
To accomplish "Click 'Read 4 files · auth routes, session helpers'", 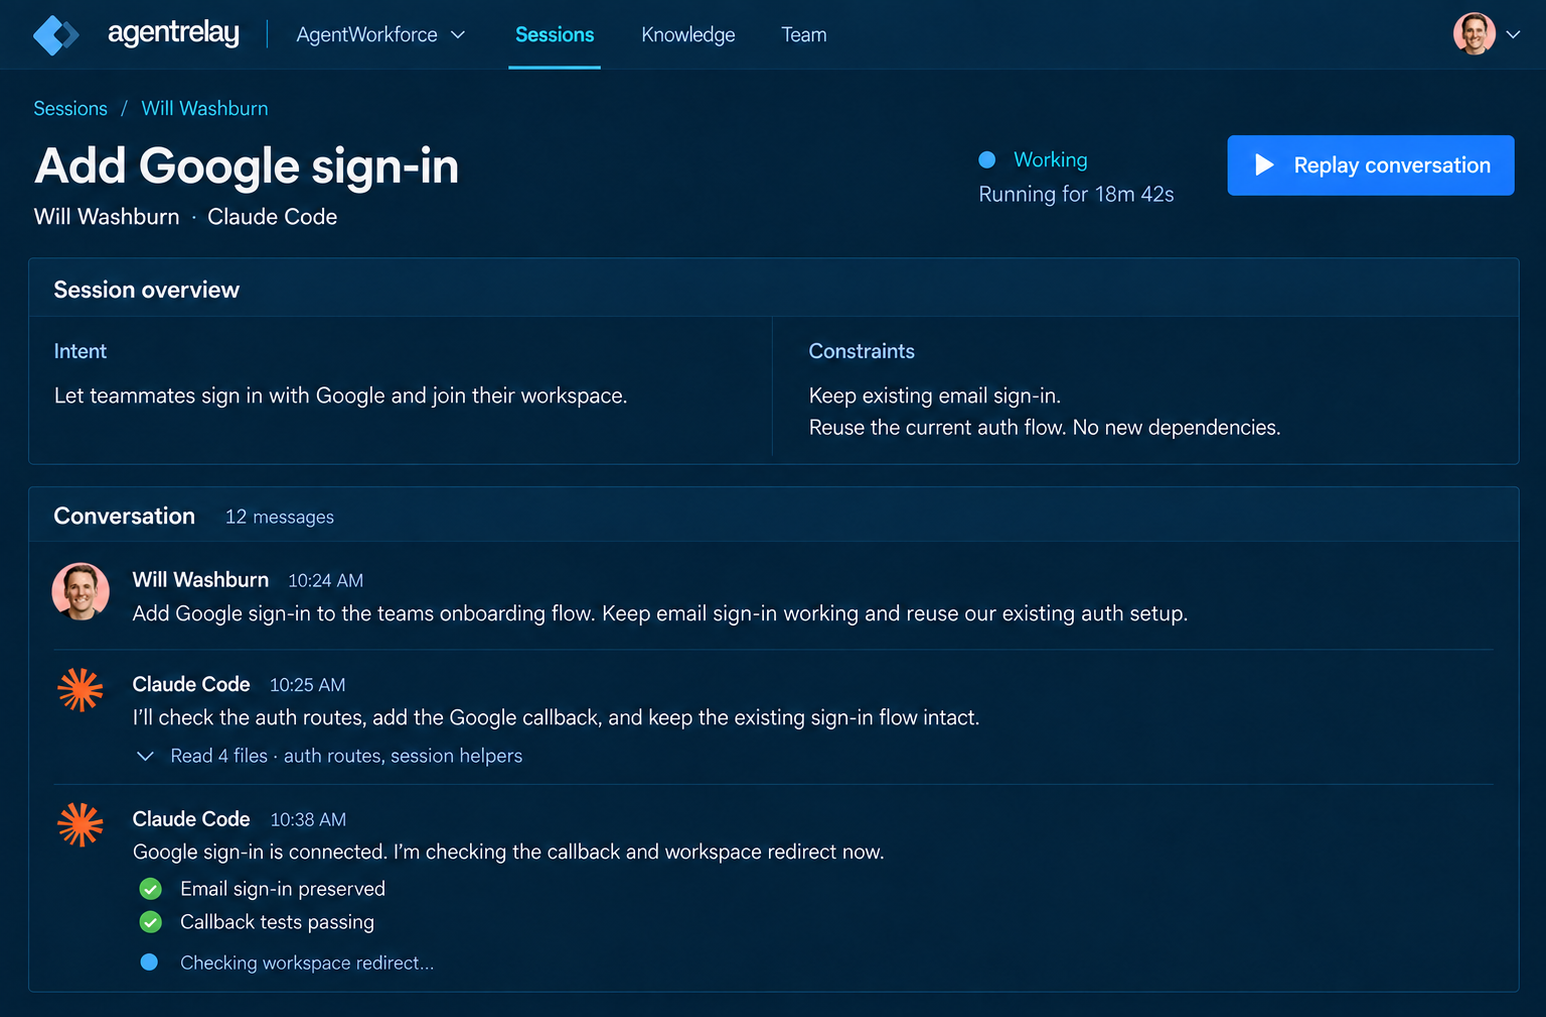I will pyautogui.click(x=346, y=756).
